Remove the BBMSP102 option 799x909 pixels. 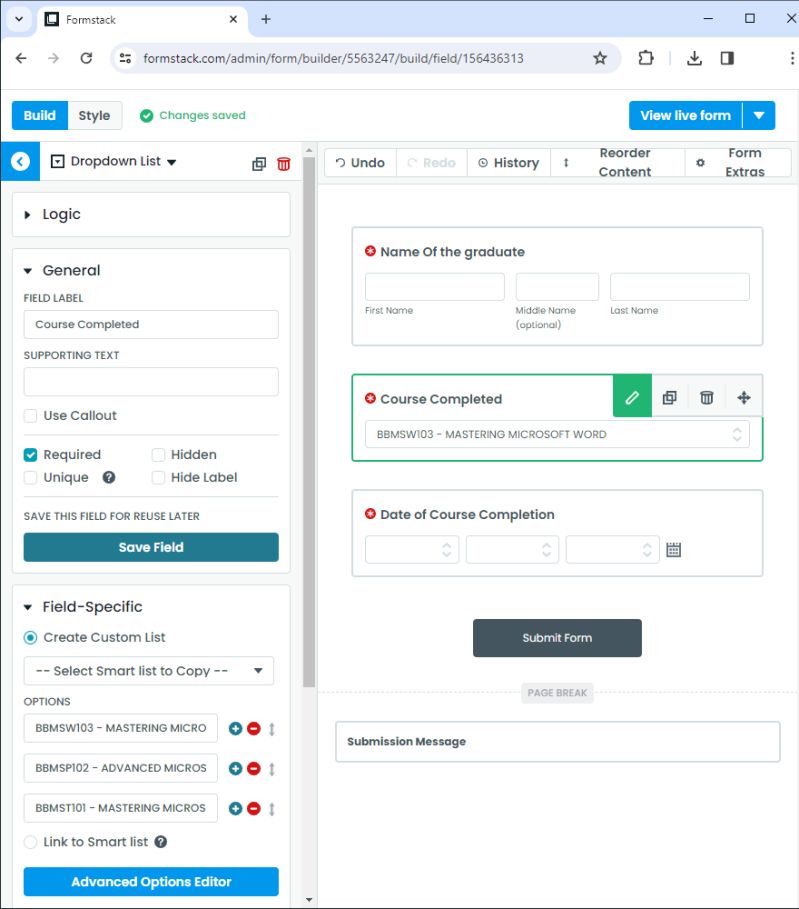click(253, 769)
